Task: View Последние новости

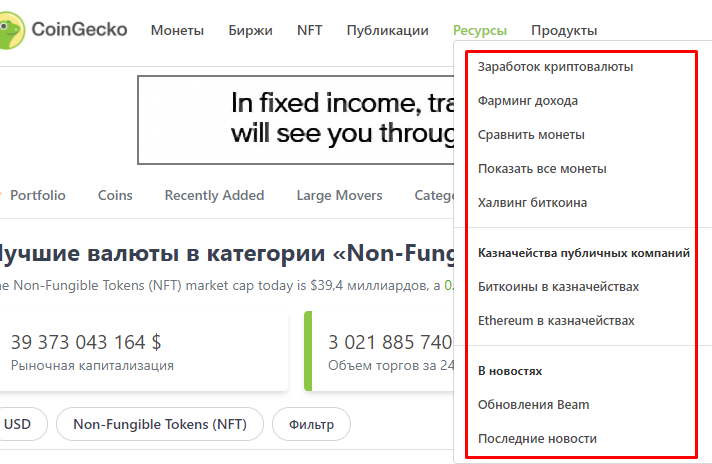Action: pyautogui.click(x=537, y=439)
